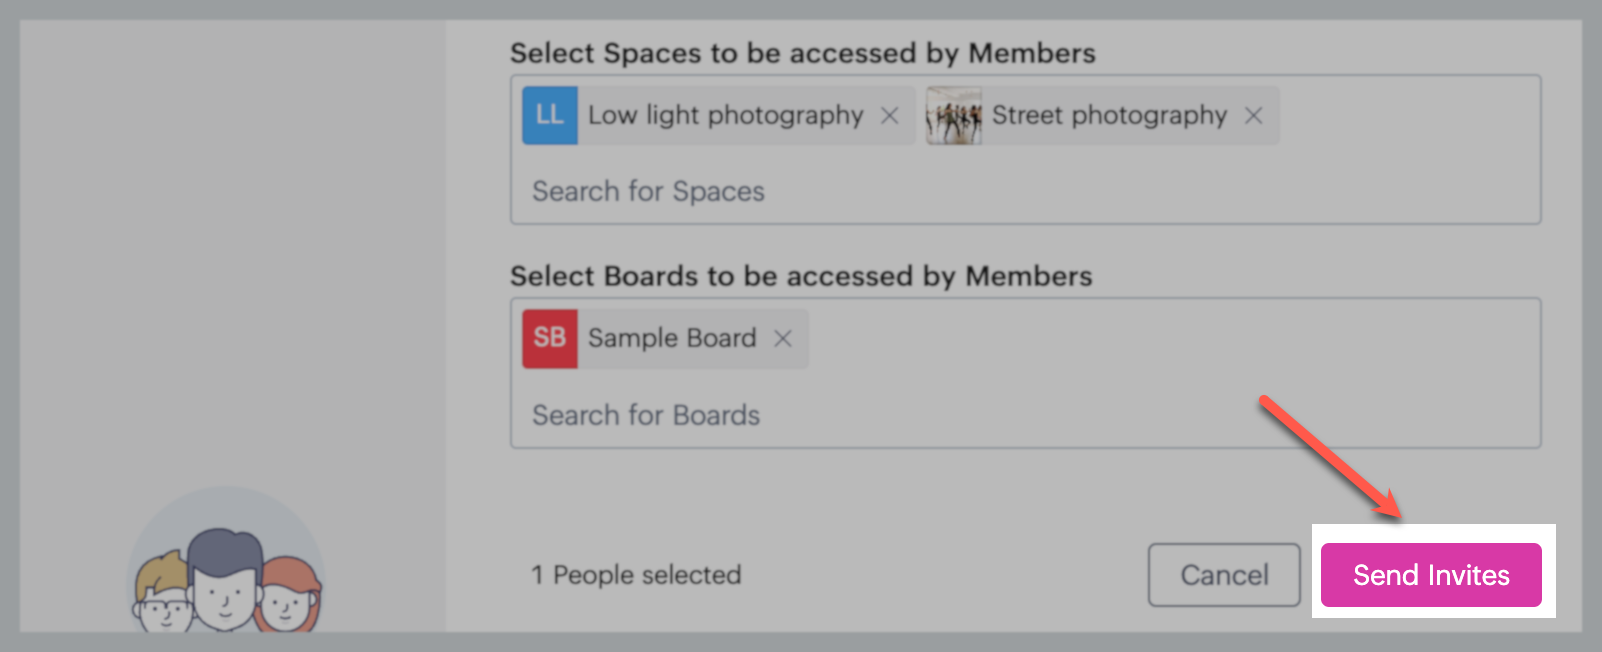Select the Sample Board tag label
The height and width of the screenshot is (652, 1602).
click(672, 339)
